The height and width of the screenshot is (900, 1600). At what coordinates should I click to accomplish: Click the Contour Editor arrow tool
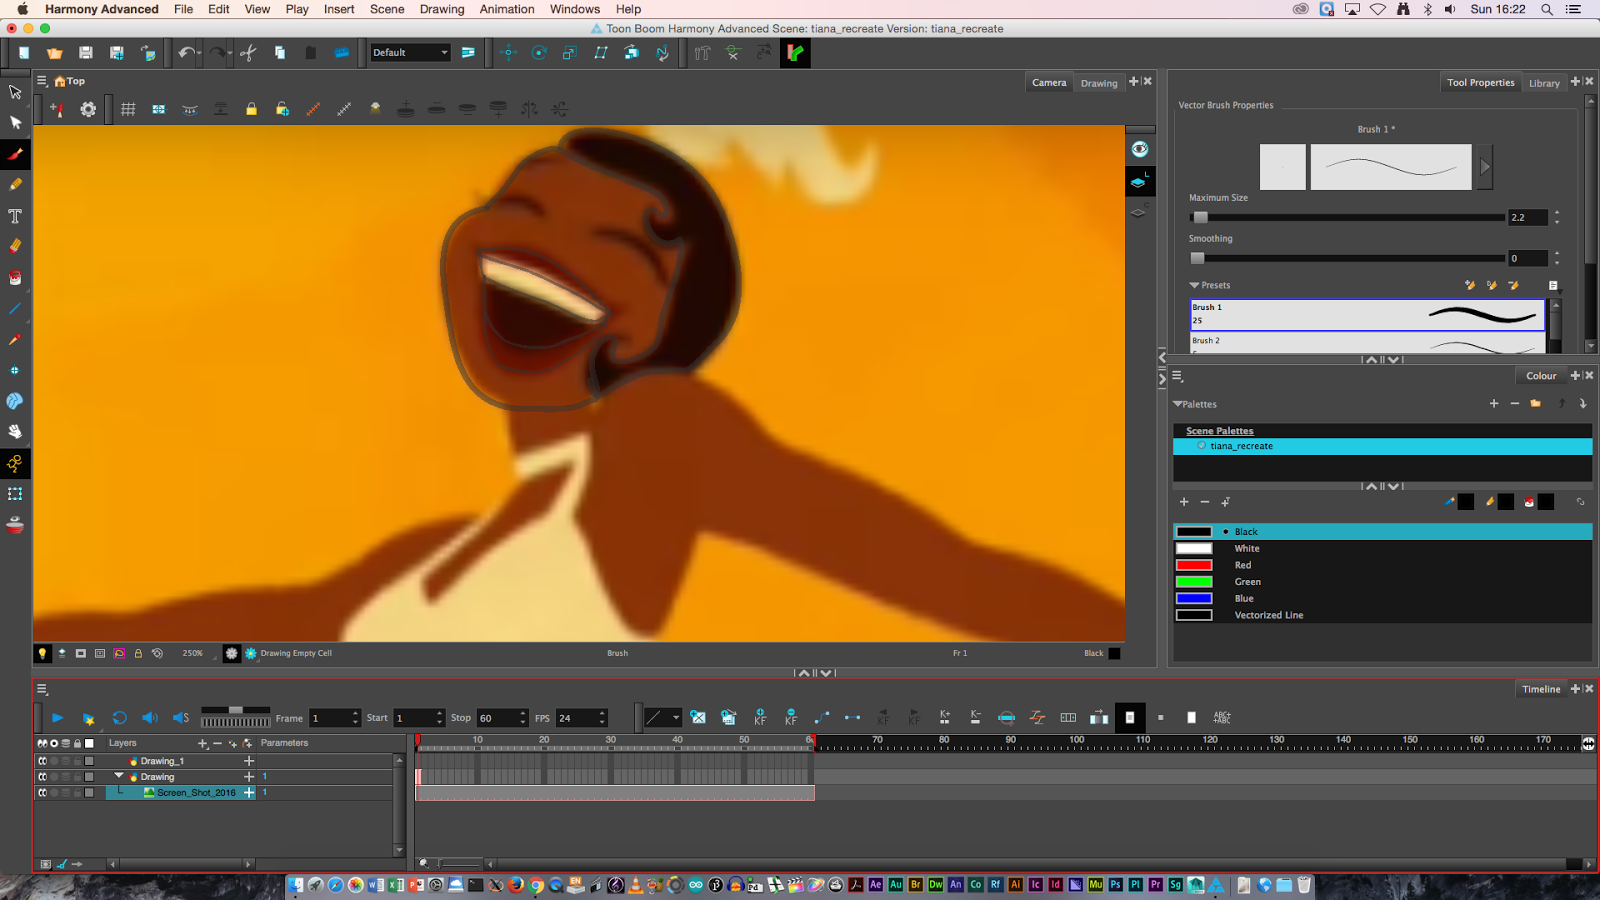tap(15, 123)
